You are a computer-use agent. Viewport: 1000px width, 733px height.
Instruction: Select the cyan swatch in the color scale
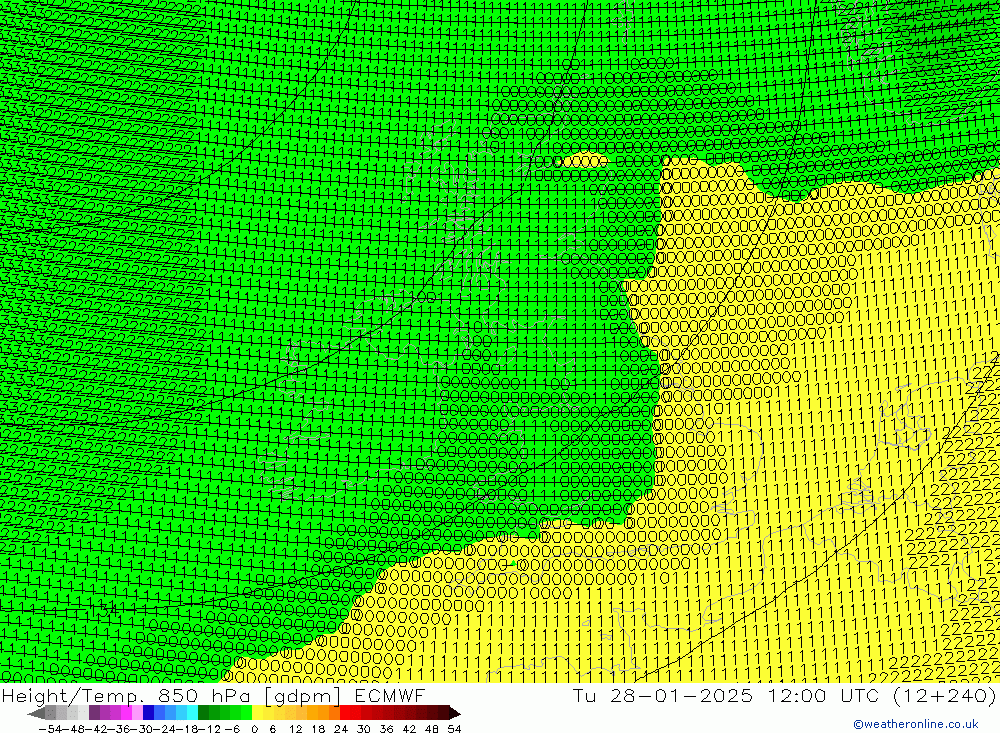point(192,714)
